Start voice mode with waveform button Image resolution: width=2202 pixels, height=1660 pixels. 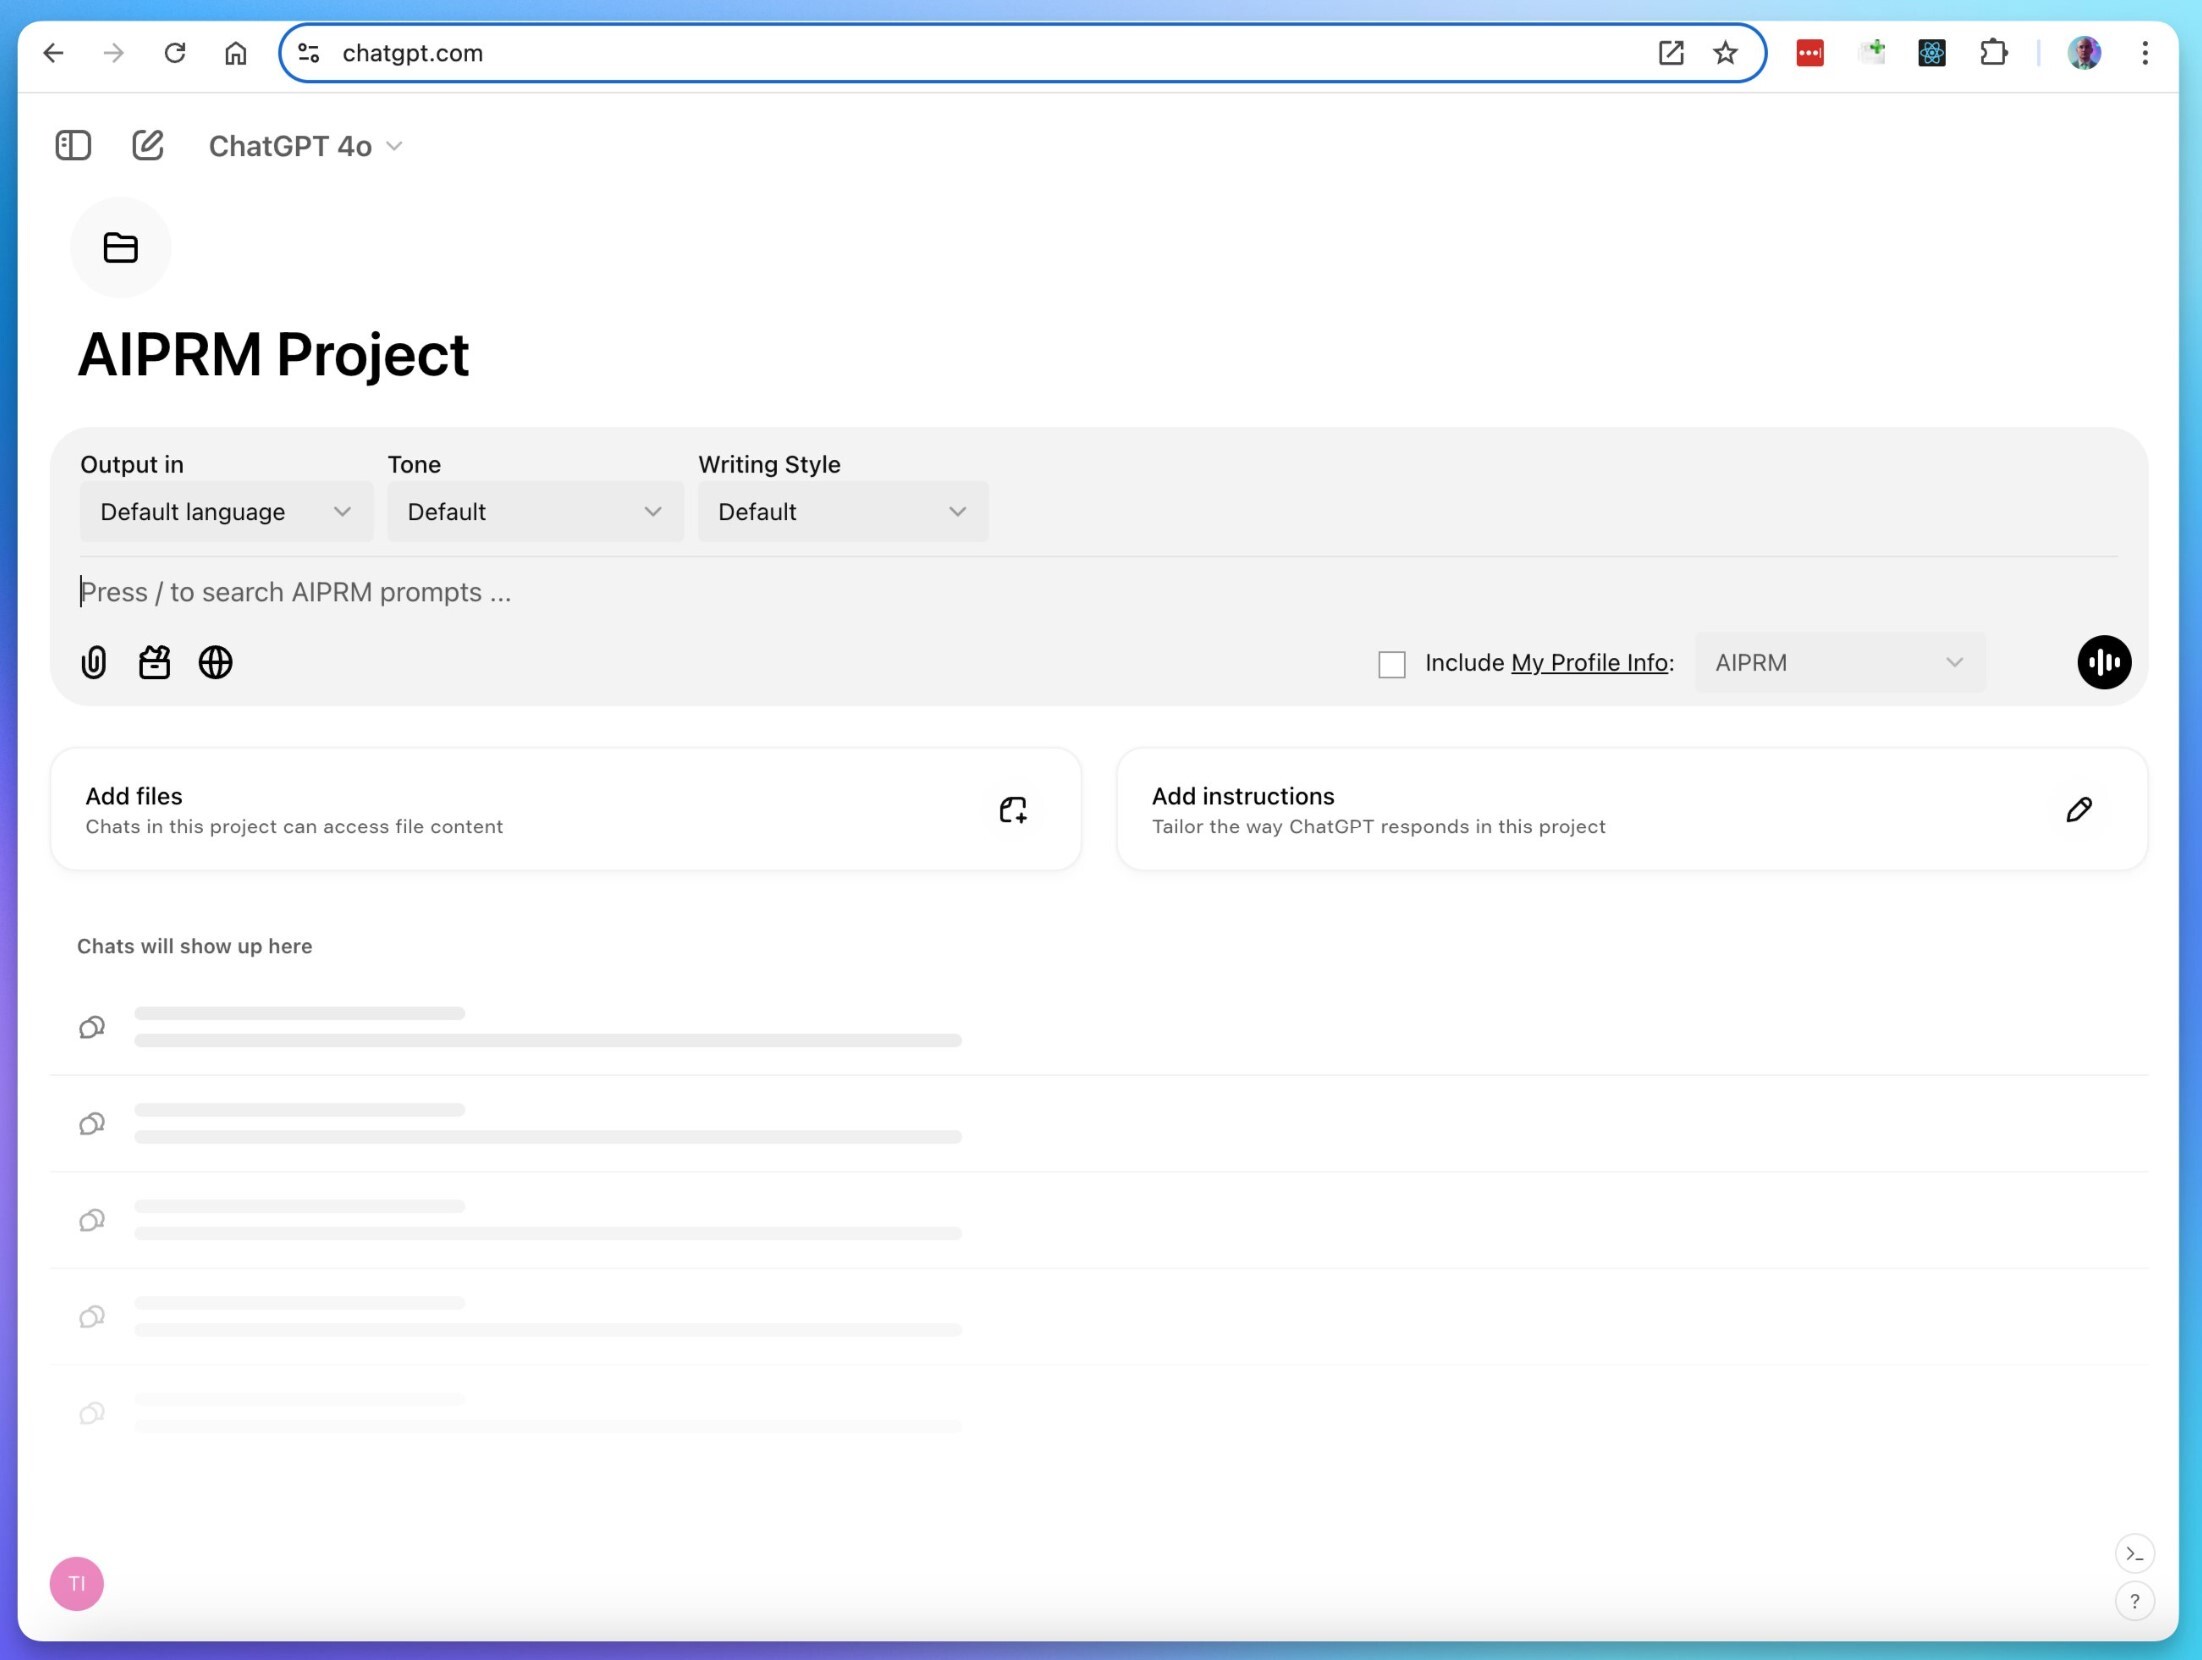(x=2103, y=662)
